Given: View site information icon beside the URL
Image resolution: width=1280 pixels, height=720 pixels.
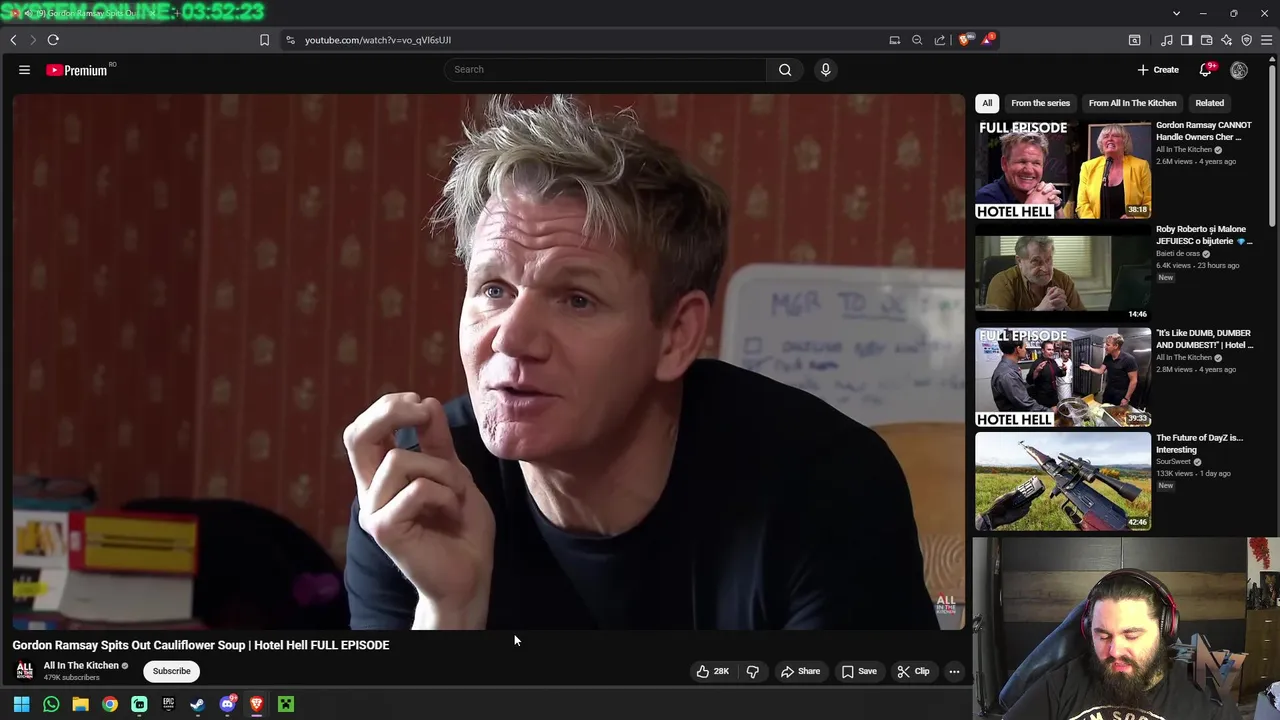Looking at the screenshot, I should point(290,40).
